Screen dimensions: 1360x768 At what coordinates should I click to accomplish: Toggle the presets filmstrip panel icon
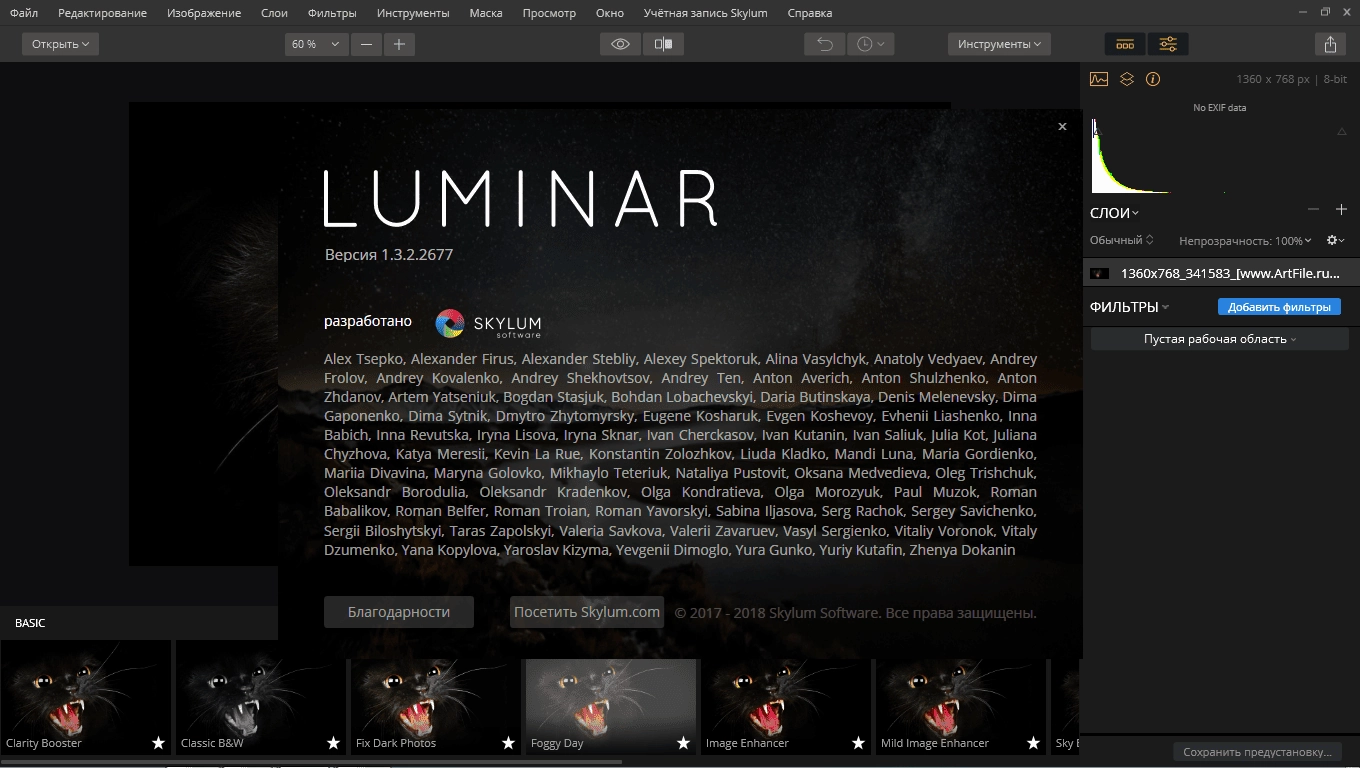[1125, 44]
